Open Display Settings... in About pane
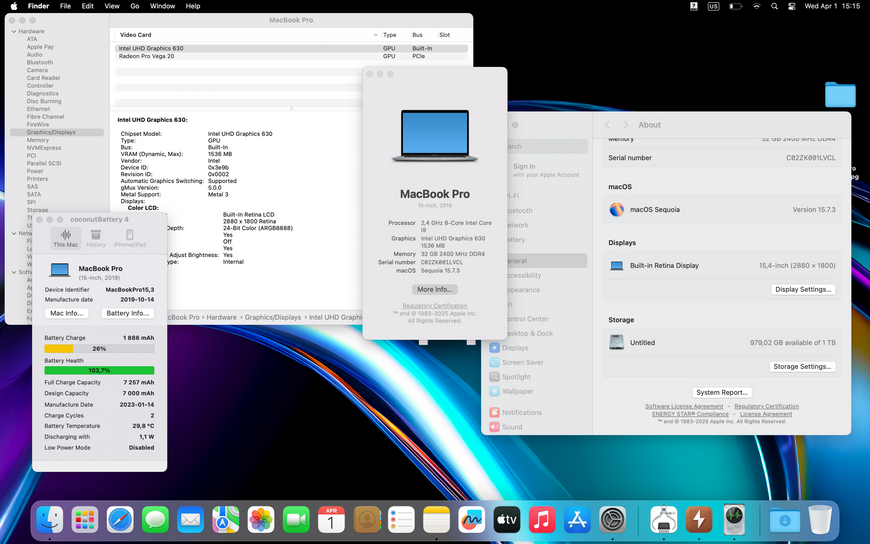The height and width of the screenshot is (544, 870). 803,289
